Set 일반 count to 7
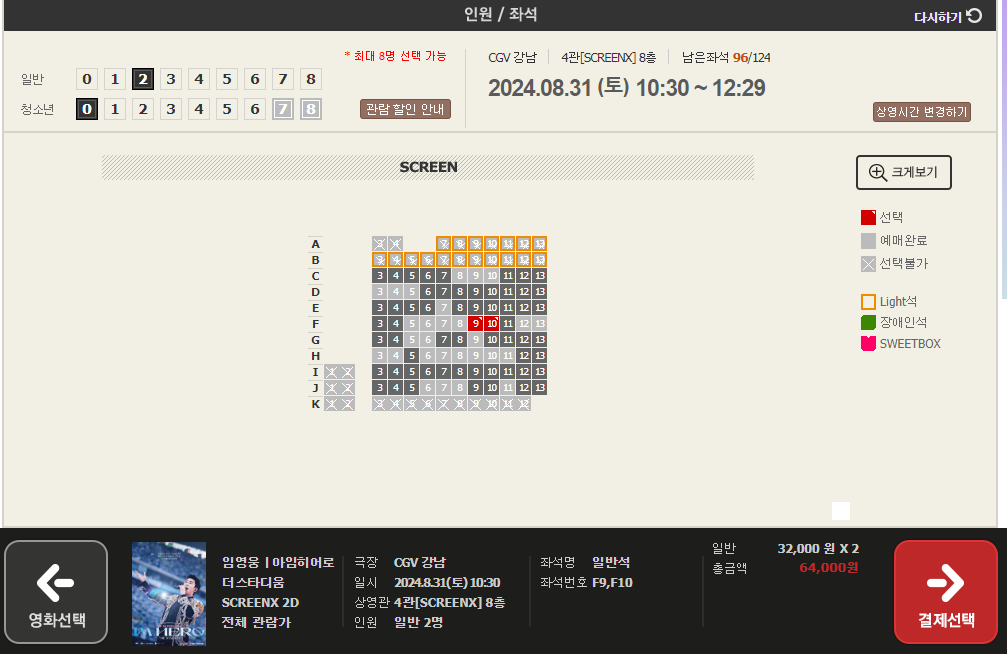Viewport: 1007px width, 654px height. pos(283,79)
